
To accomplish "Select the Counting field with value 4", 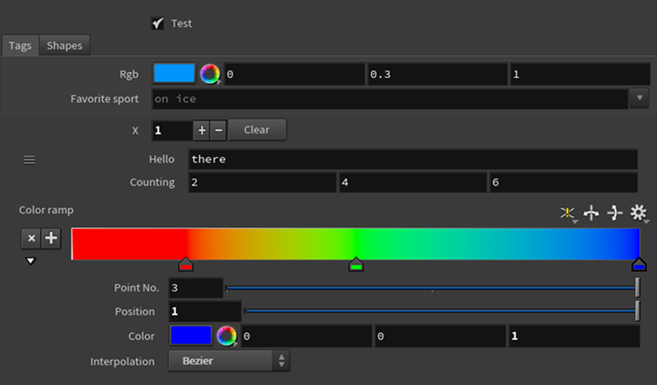I will coord(413,182).
